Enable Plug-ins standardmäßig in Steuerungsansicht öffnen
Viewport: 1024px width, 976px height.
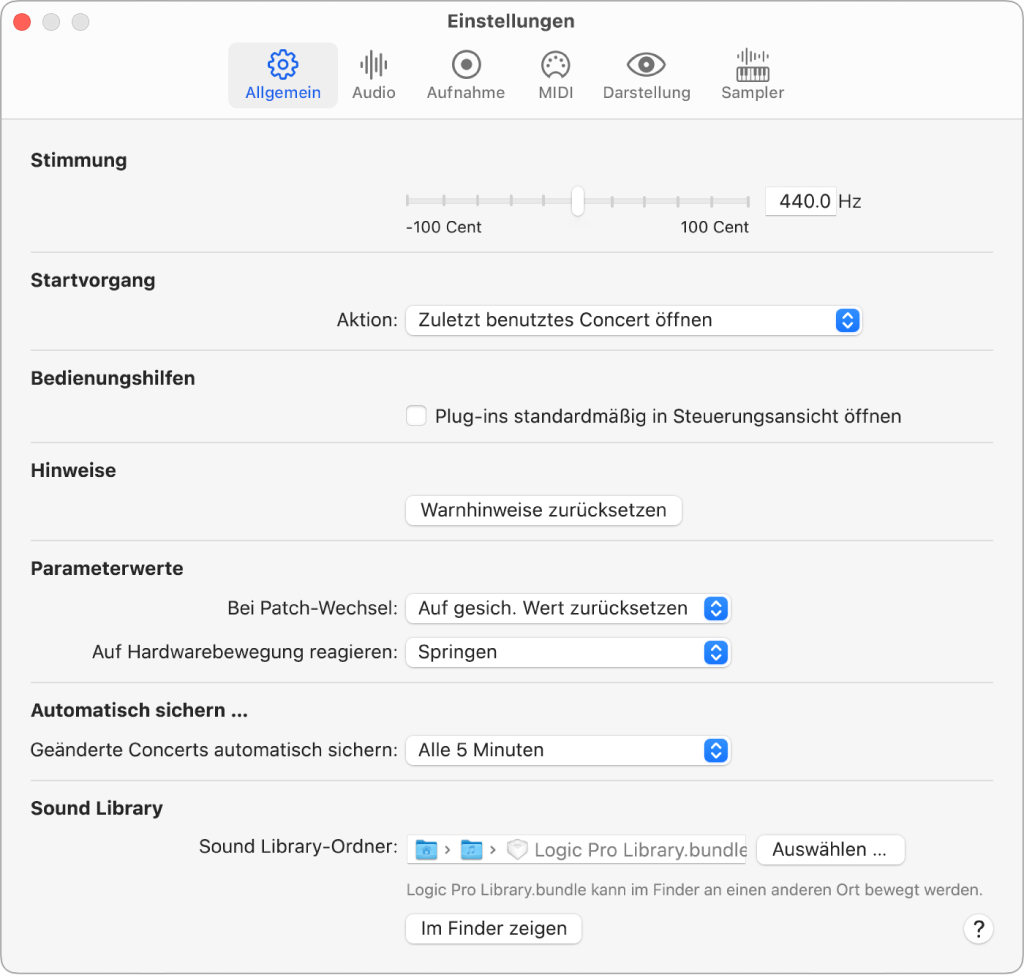point(417,416)
